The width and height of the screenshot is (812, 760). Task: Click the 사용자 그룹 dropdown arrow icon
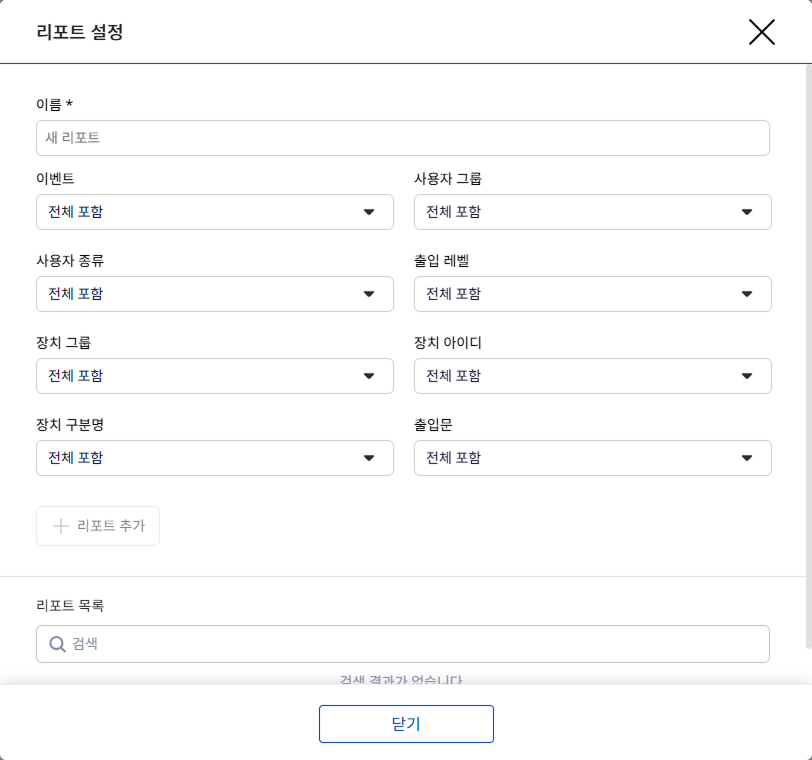point(747,212)
